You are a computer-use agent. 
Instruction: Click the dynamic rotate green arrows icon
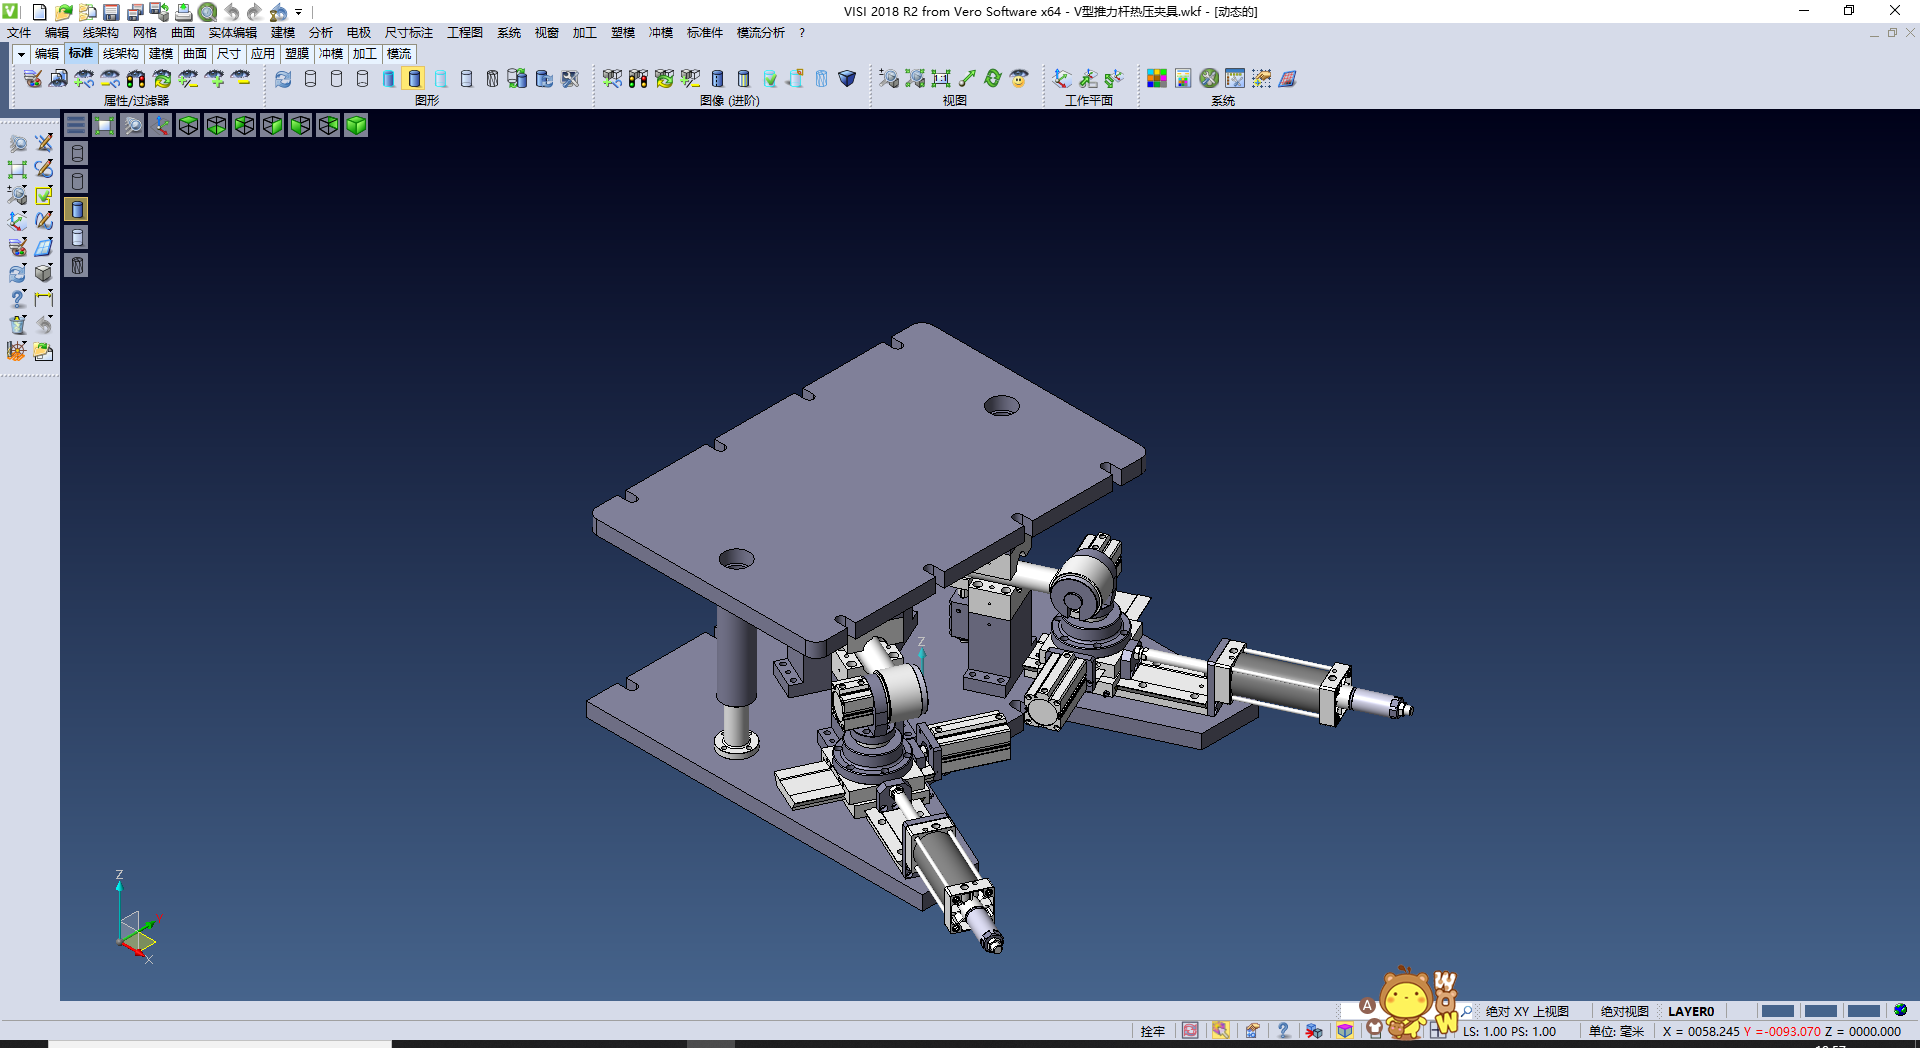click(993, 79)
